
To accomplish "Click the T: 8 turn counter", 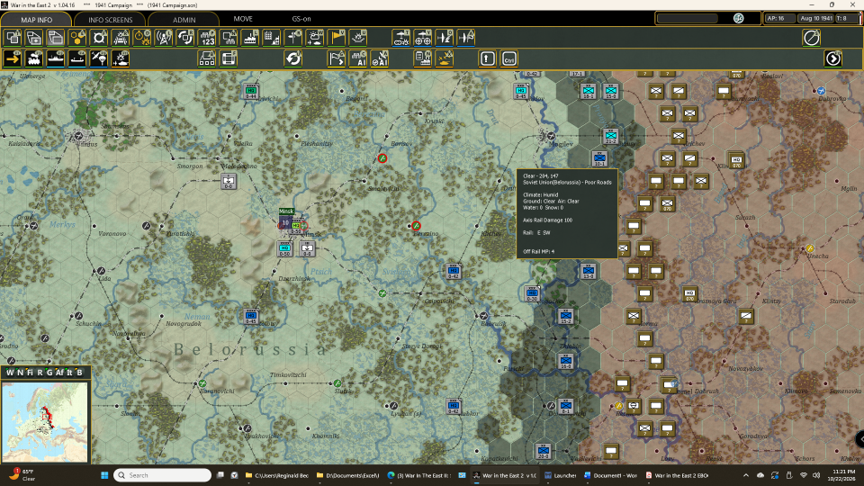I will [x=845, y=18].
